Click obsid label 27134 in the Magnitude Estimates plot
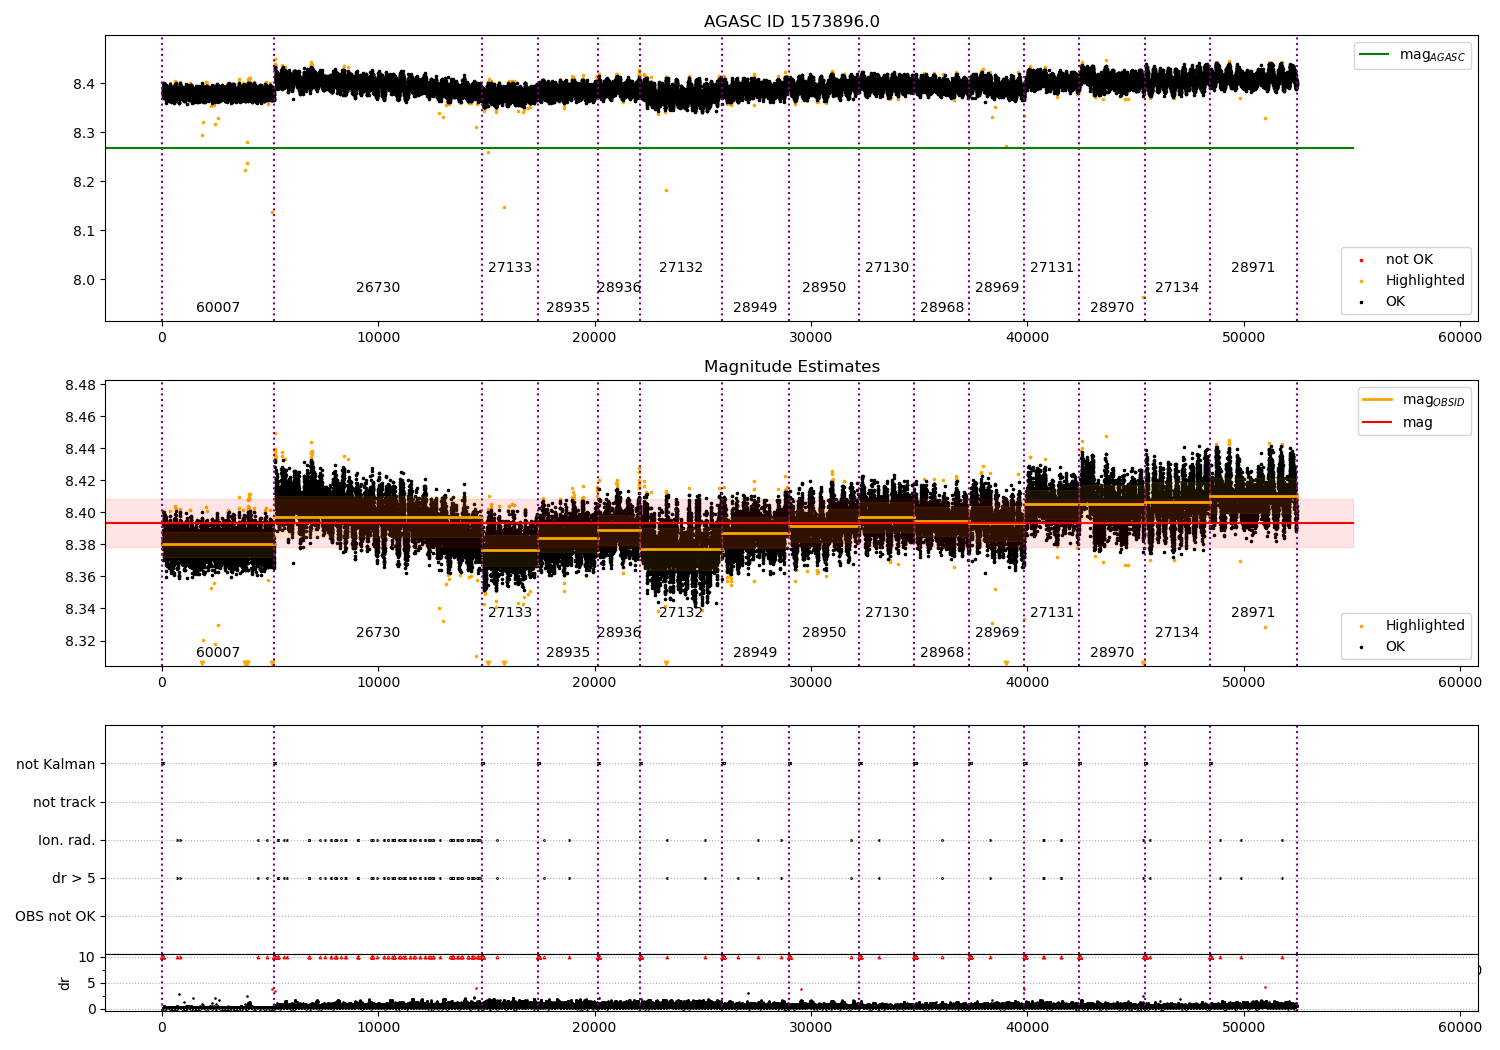The width and height of the screenshot is (1500, 1050). 1177,633
